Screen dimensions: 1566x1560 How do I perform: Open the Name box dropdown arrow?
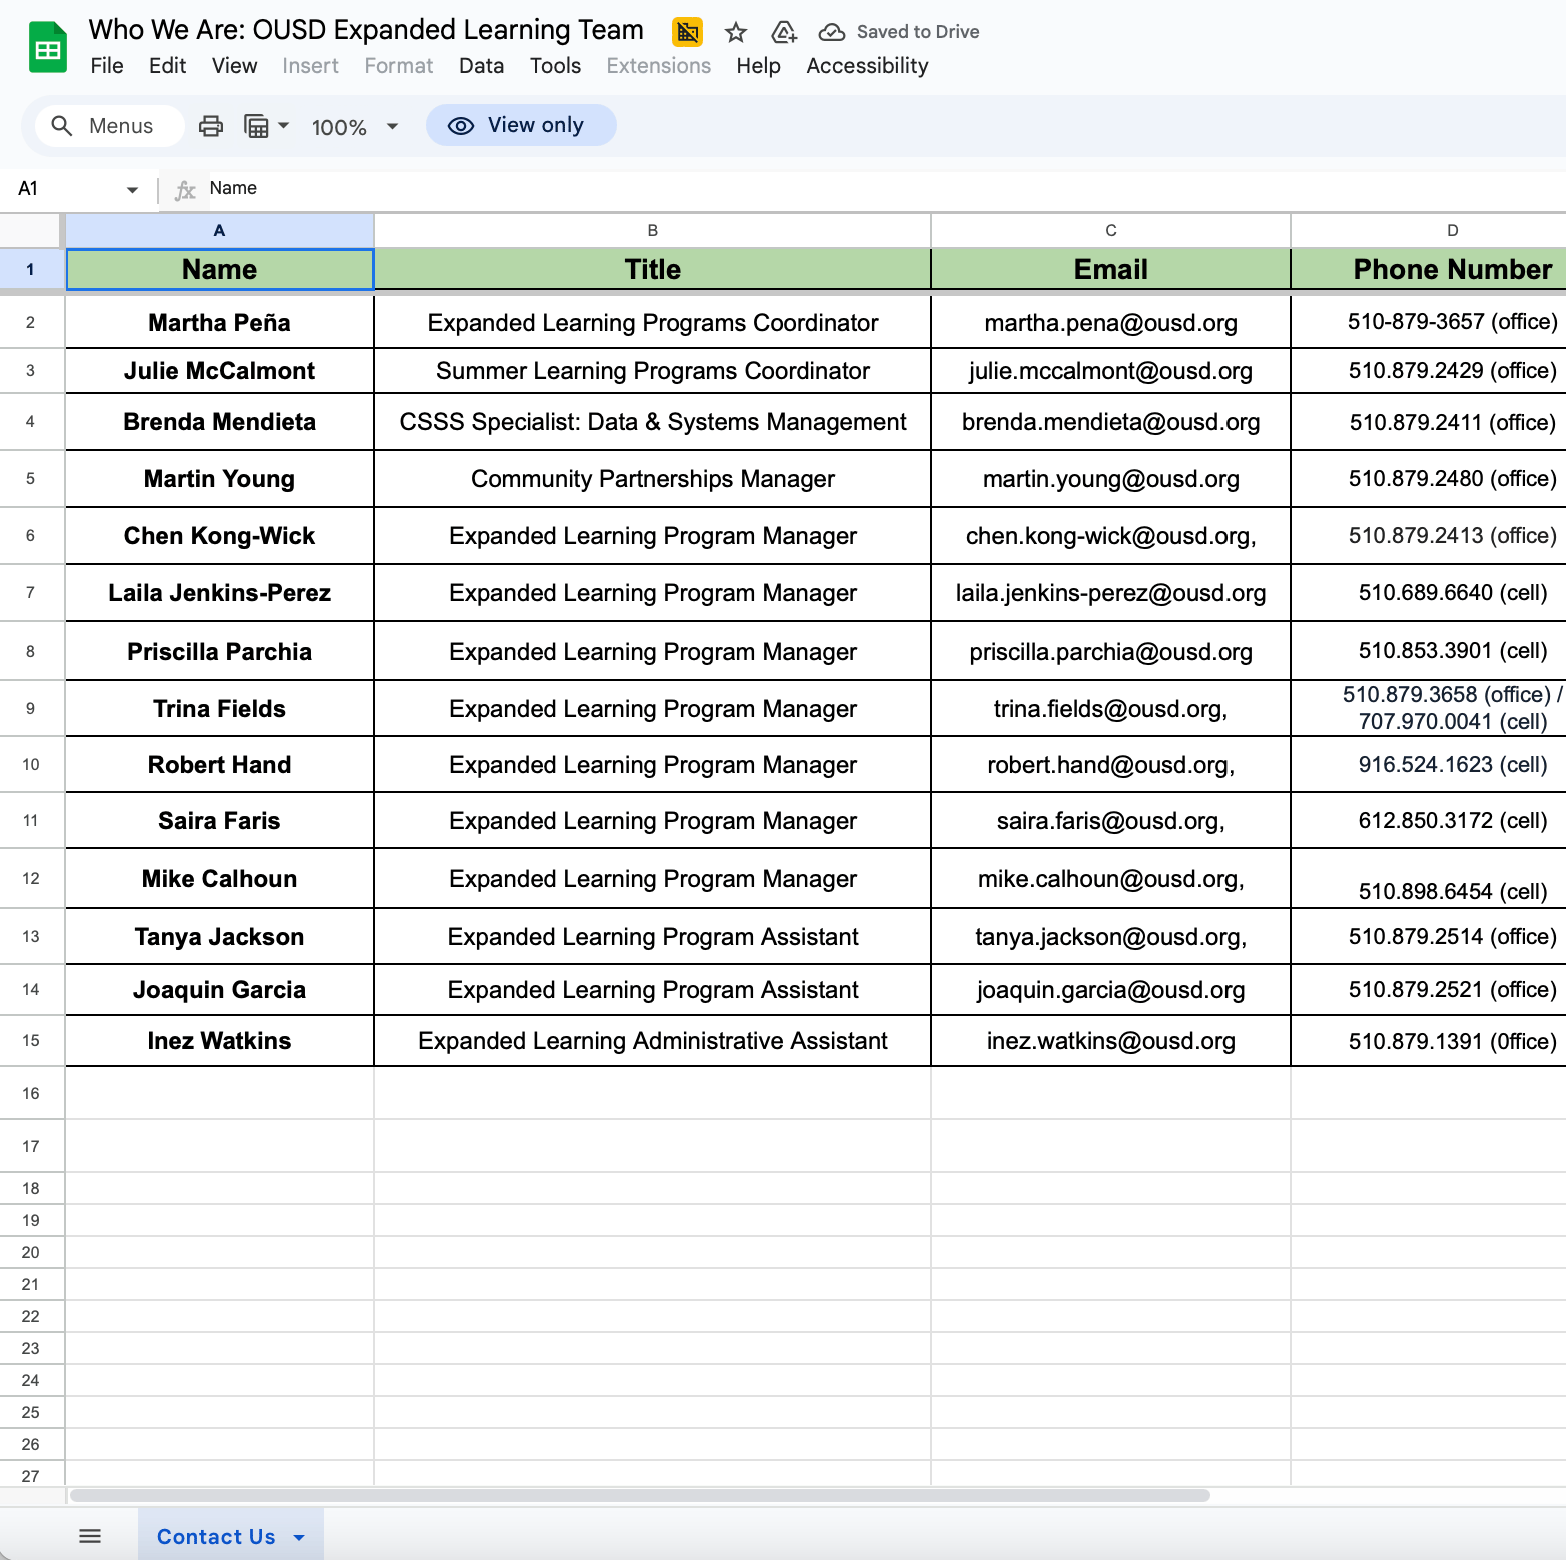pos(132,189)
